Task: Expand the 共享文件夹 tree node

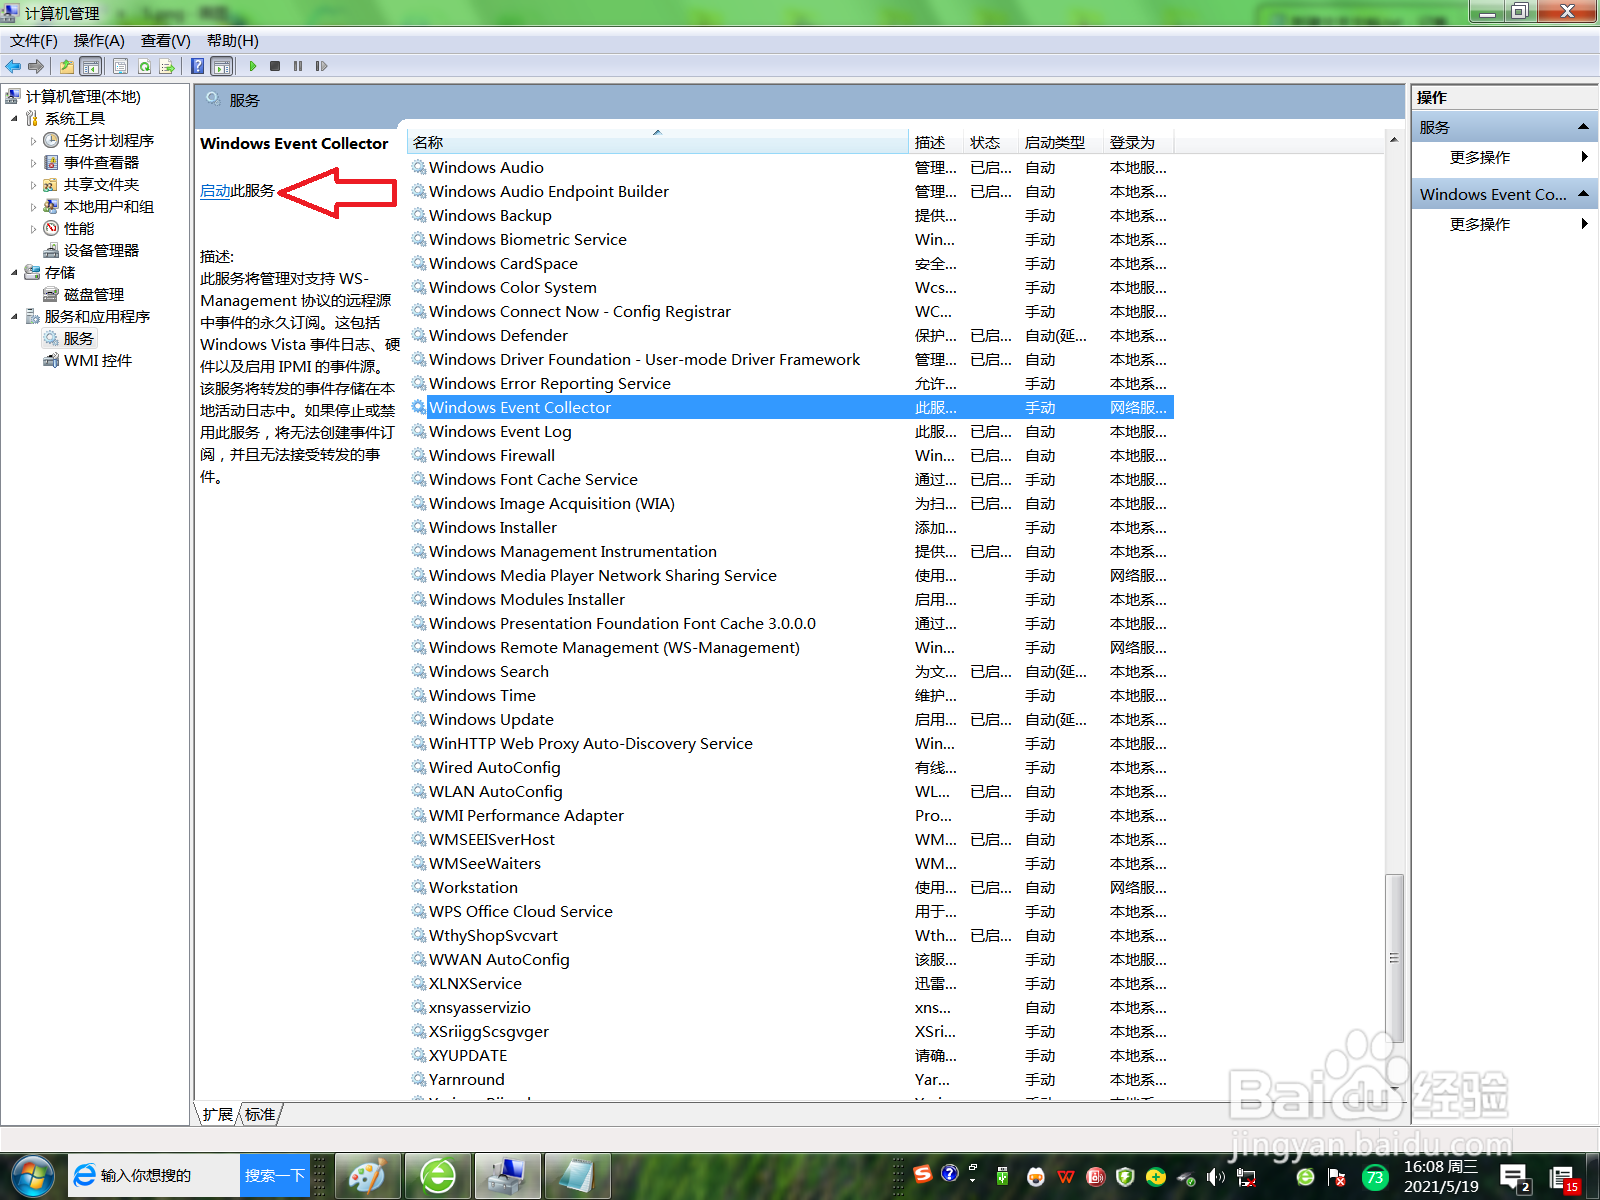Action: [34, 185]
